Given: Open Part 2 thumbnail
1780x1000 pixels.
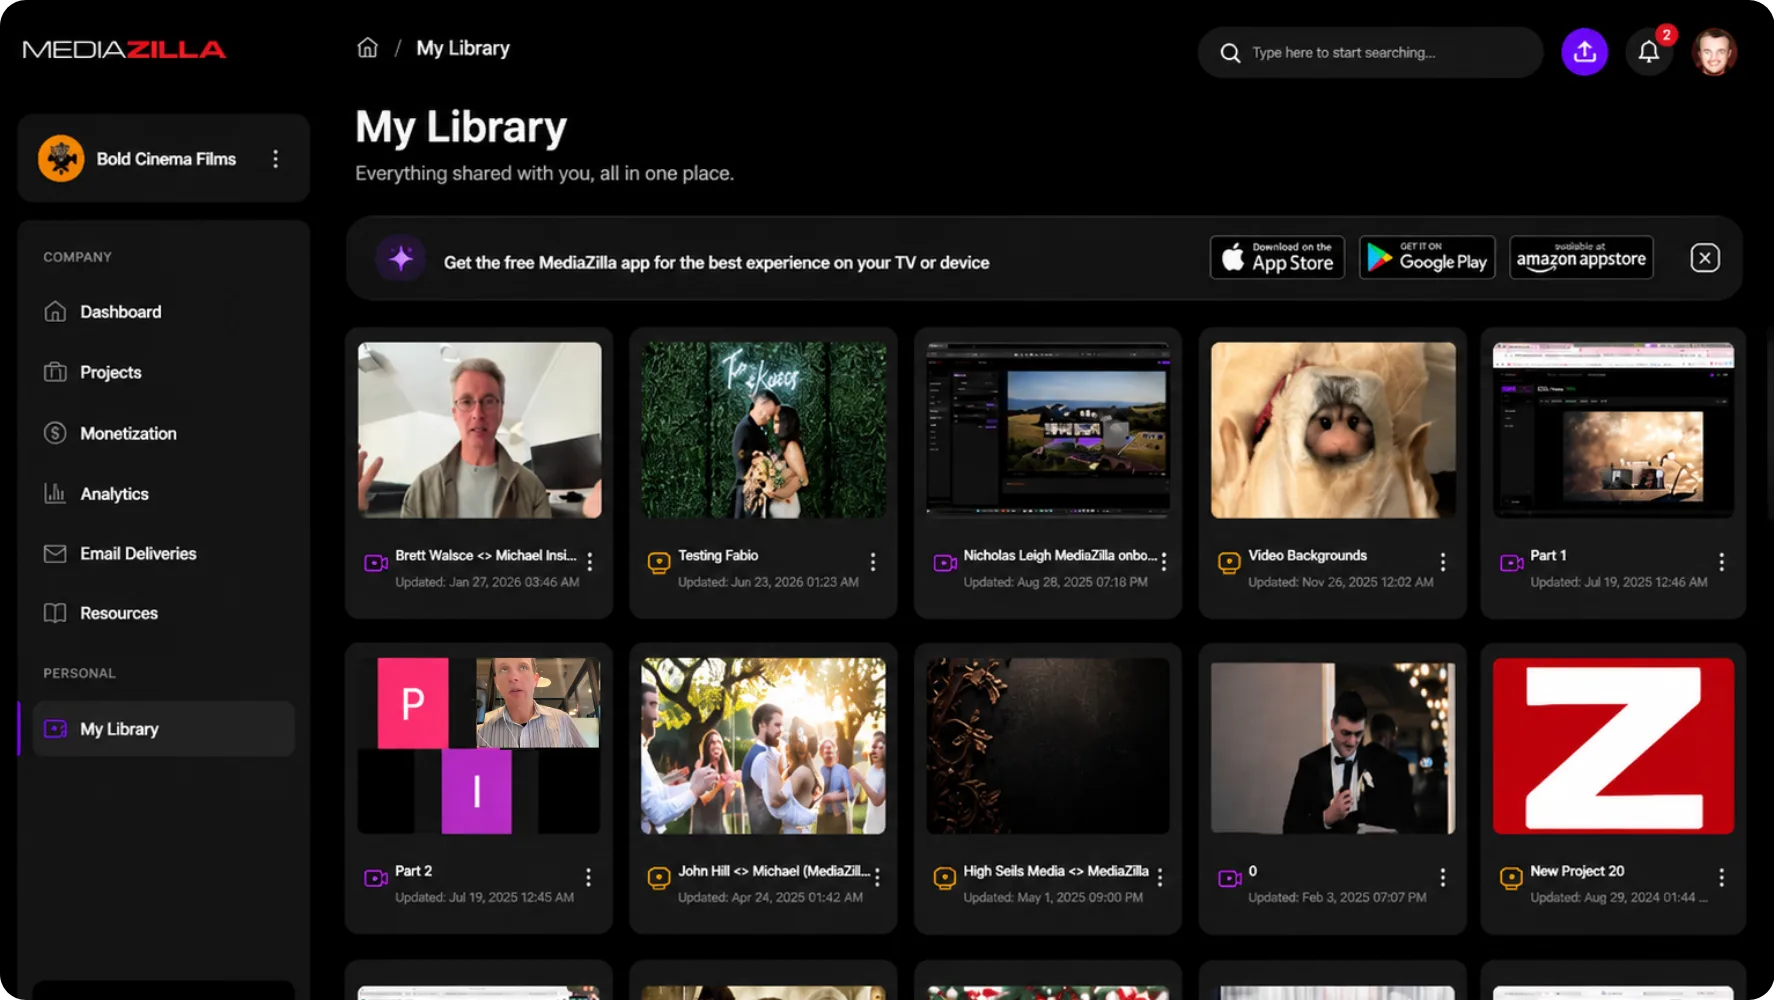Looking at the screenshot, I should pos(480,746).
